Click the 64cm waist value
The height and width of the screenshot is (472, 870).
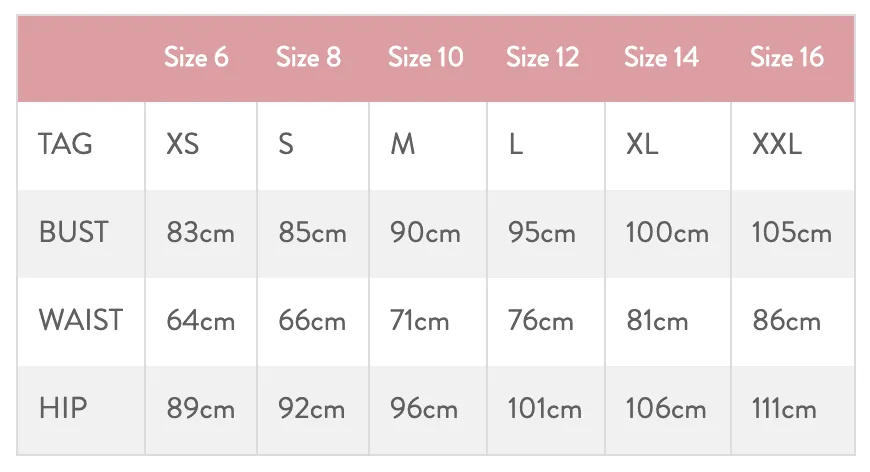coord(201,320)
